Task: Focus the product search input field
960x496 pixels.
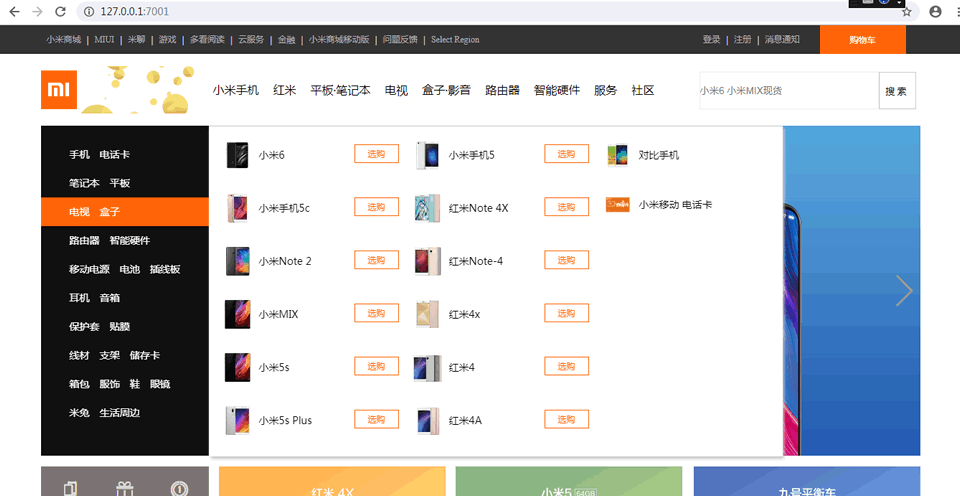Action: click(789, 91)
